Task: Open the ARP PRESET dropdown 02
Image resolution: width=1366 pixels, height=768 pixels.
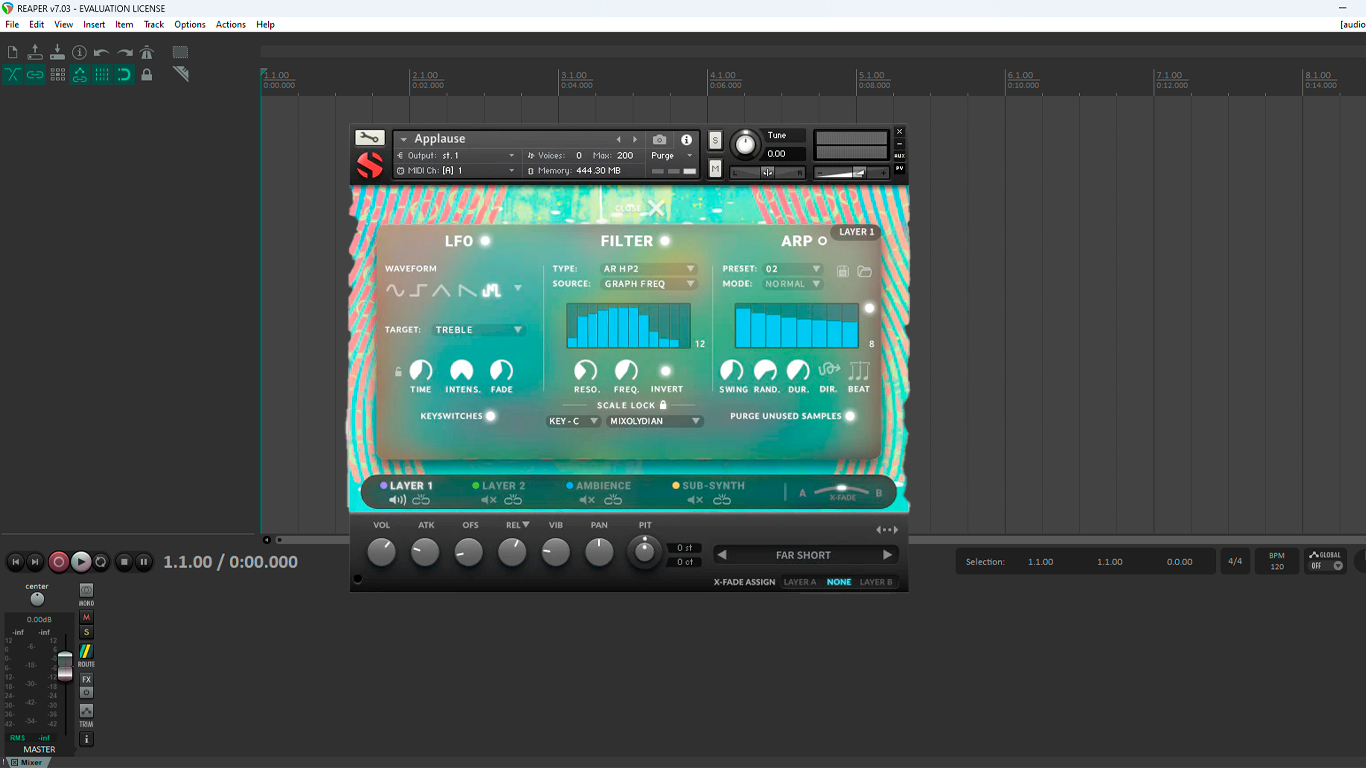Action: tap(793, 269)
